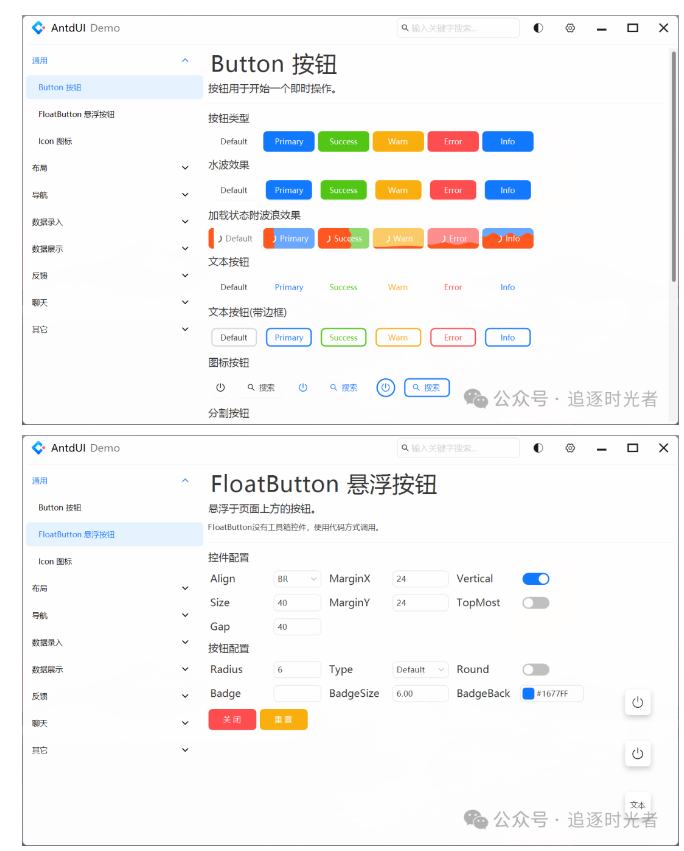Click loading Default button with spinner
This screenshot has width=684, height=851.
(232, 238)
